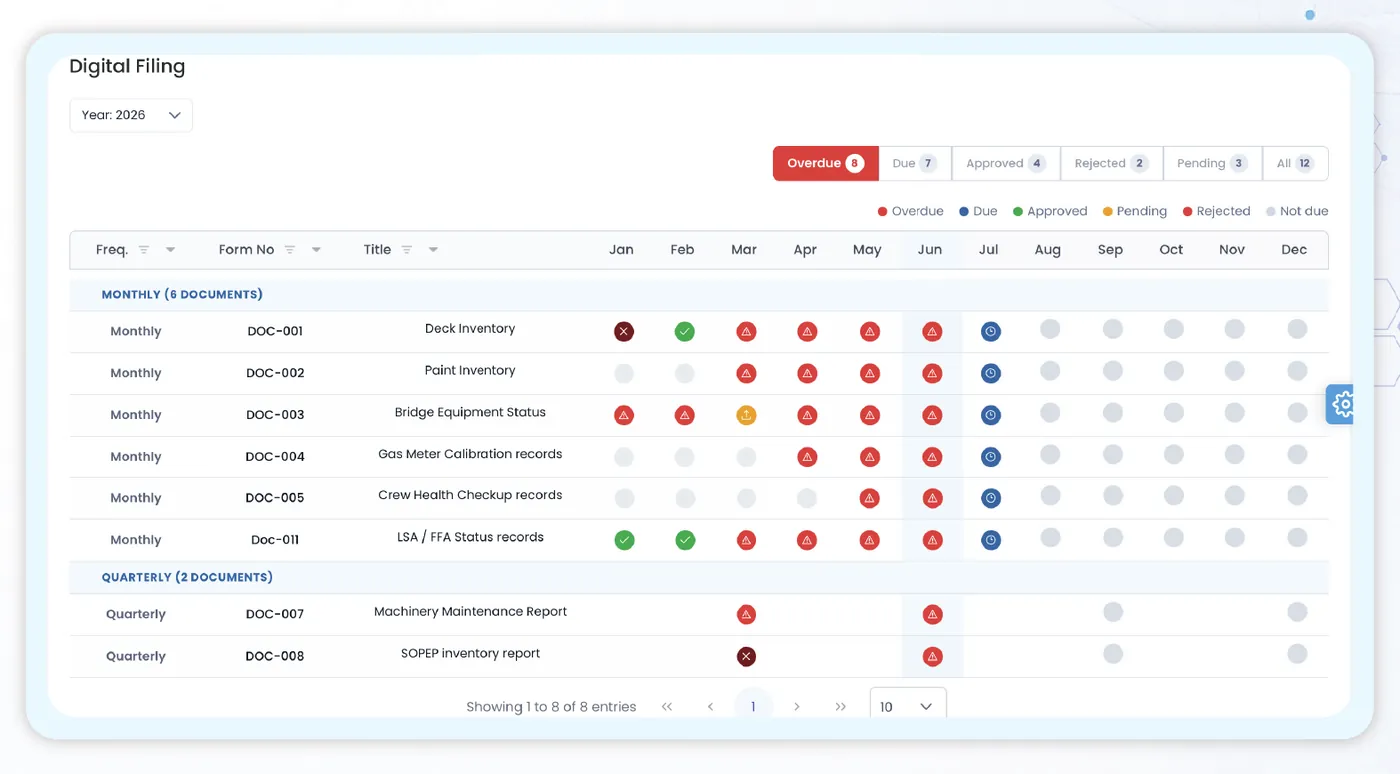Switch to the Pending filter tab
This screenshot has width=1400, height=774.
[1213, 163]
